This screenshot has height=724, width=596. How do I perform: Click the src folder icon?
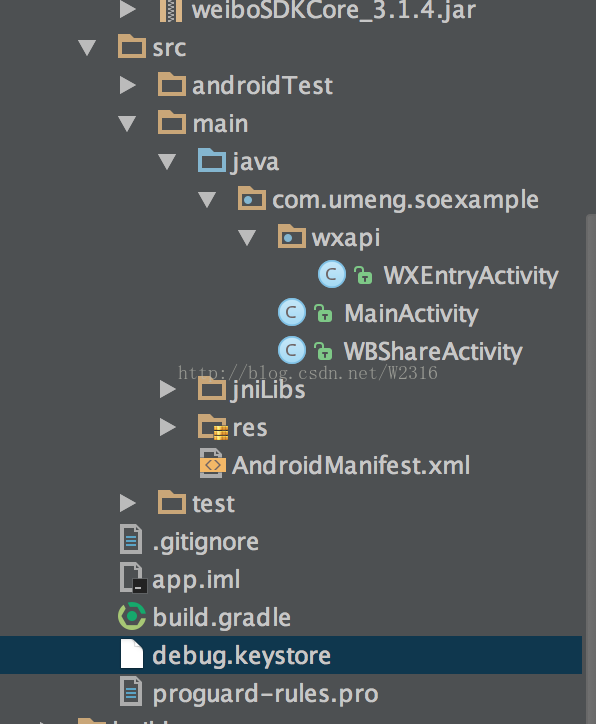point(132,46)
